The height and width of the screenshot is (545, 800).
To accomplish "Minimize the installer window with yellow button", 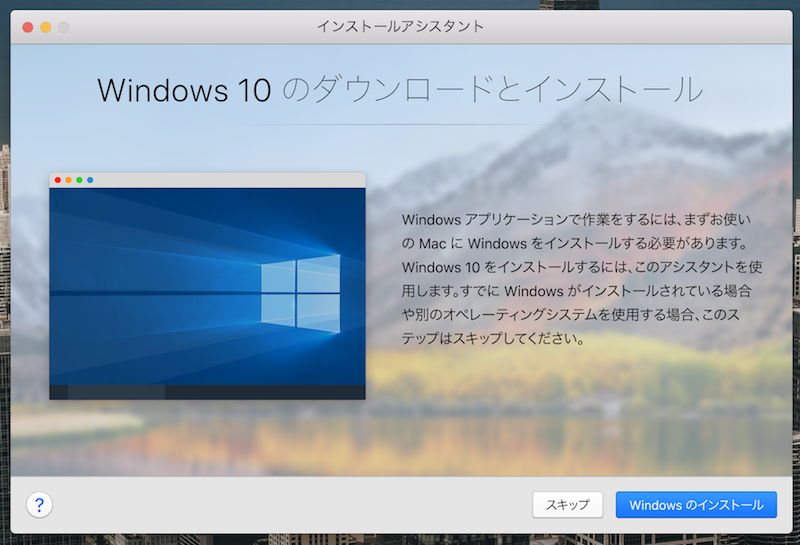I will pyautogui.click(x=45, y=27).
